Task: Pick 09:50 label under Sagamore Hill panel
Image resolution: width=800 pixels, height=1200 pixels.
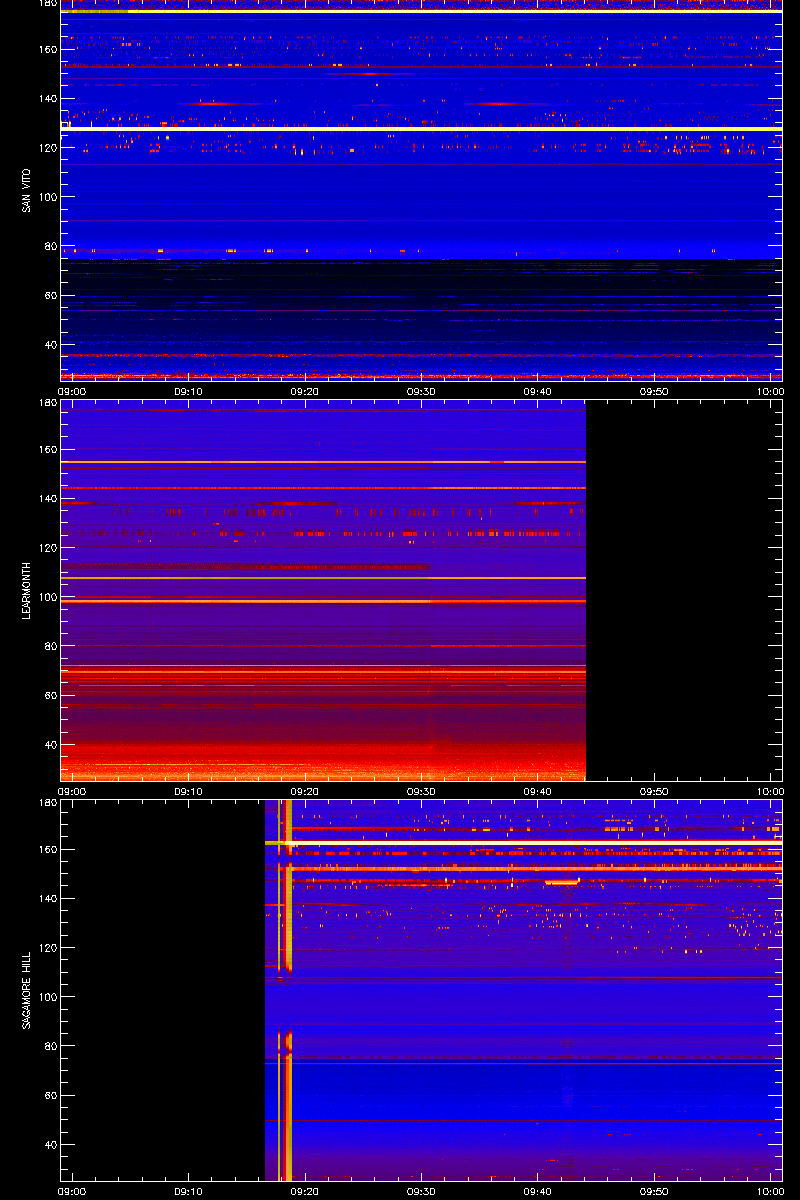Action: point(654,1192)
